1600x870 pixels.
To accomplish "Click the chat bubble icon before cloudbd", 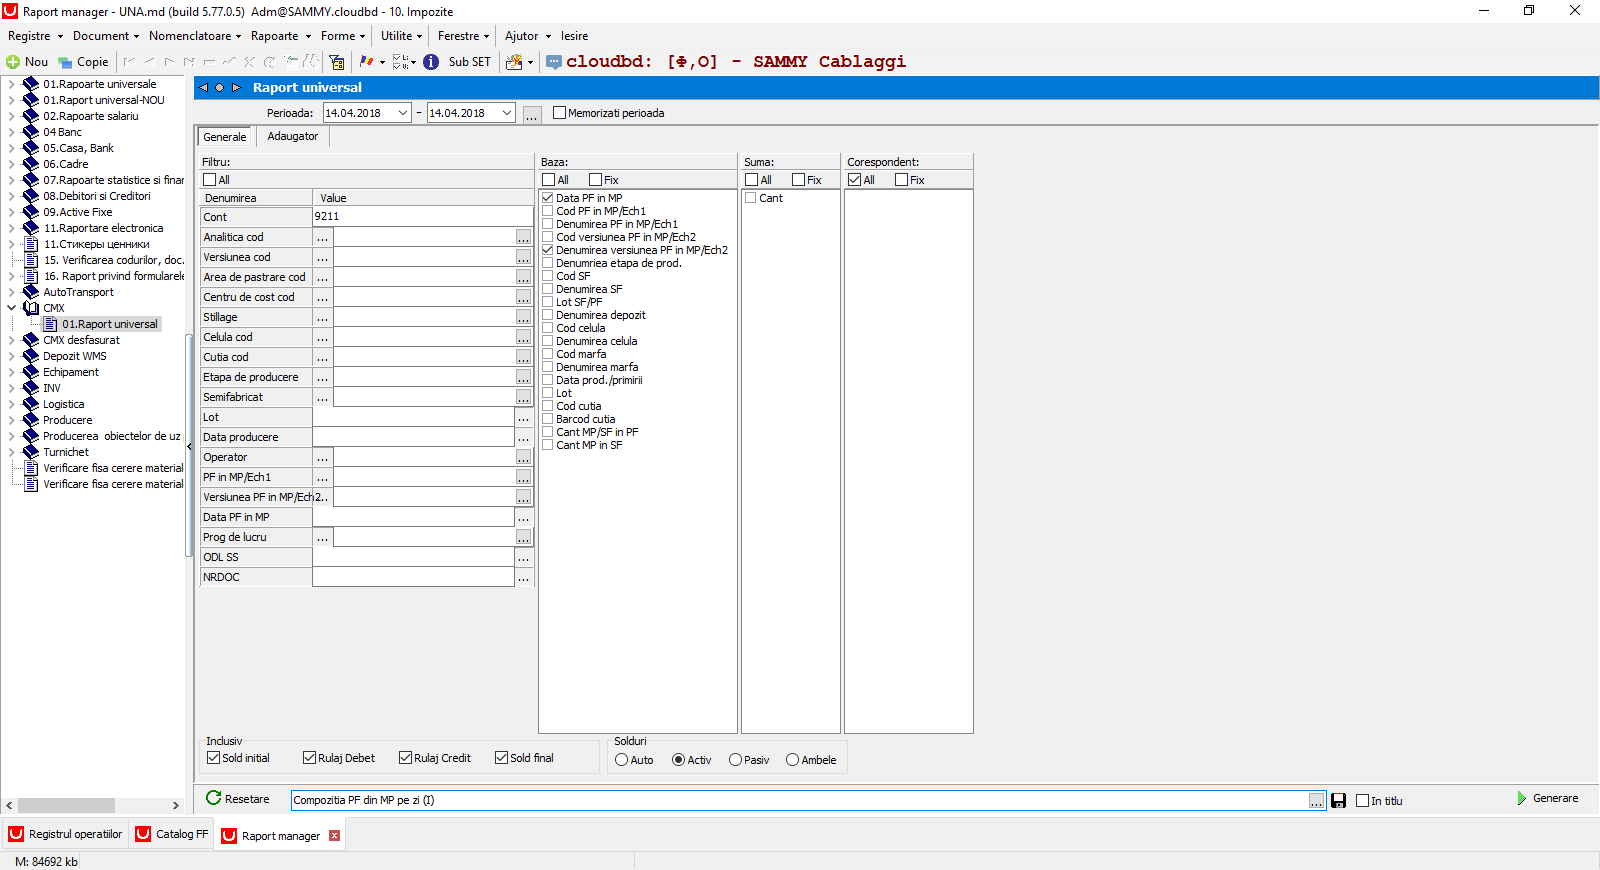I will click(554, 62).
